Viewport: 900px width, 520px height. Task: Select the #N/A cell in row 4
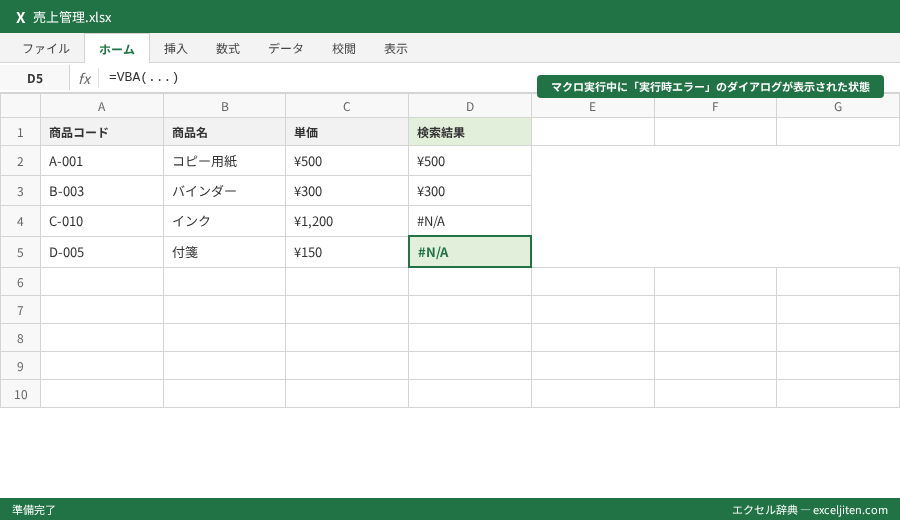pos(470,221)
